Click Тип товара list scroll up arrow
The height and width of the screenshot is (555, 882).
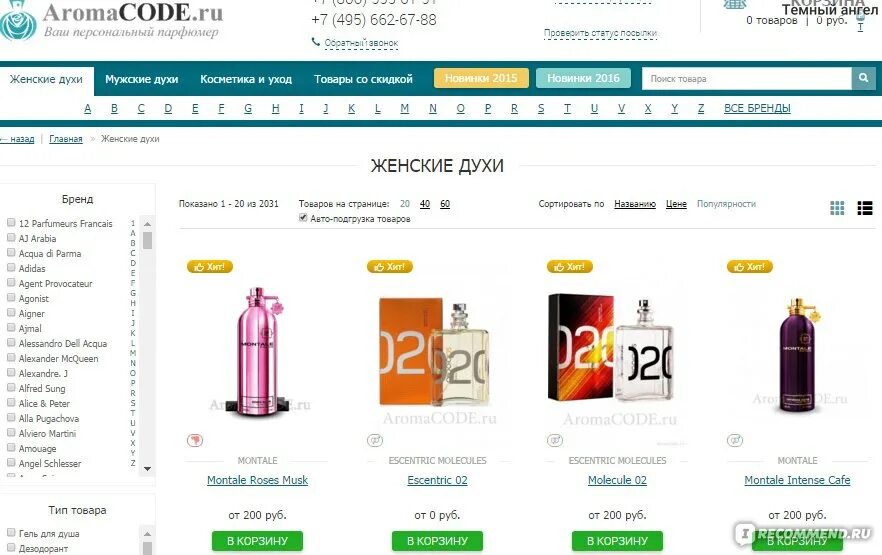tap(147, 534)
